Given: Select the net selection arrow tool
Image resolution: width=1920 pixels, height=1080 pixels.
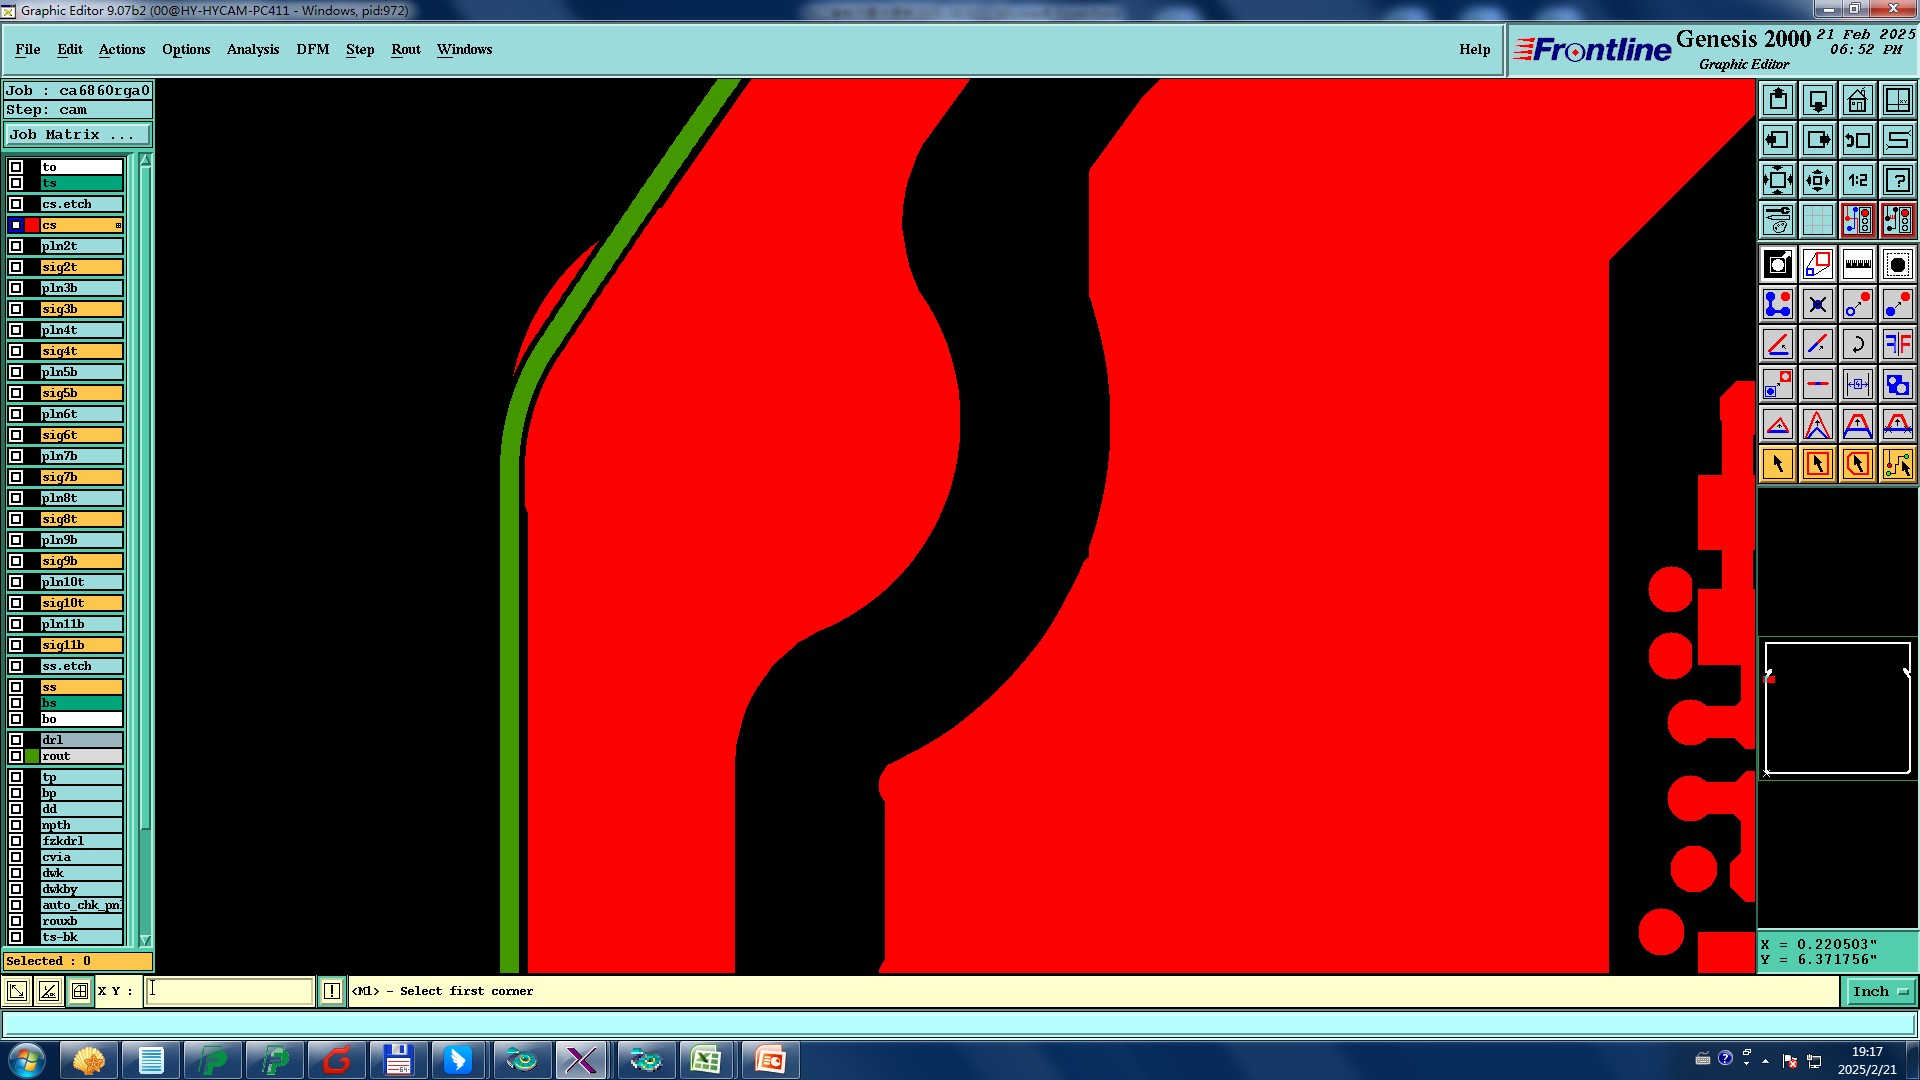Looking at the screenshot, I should coord(1897,464).
